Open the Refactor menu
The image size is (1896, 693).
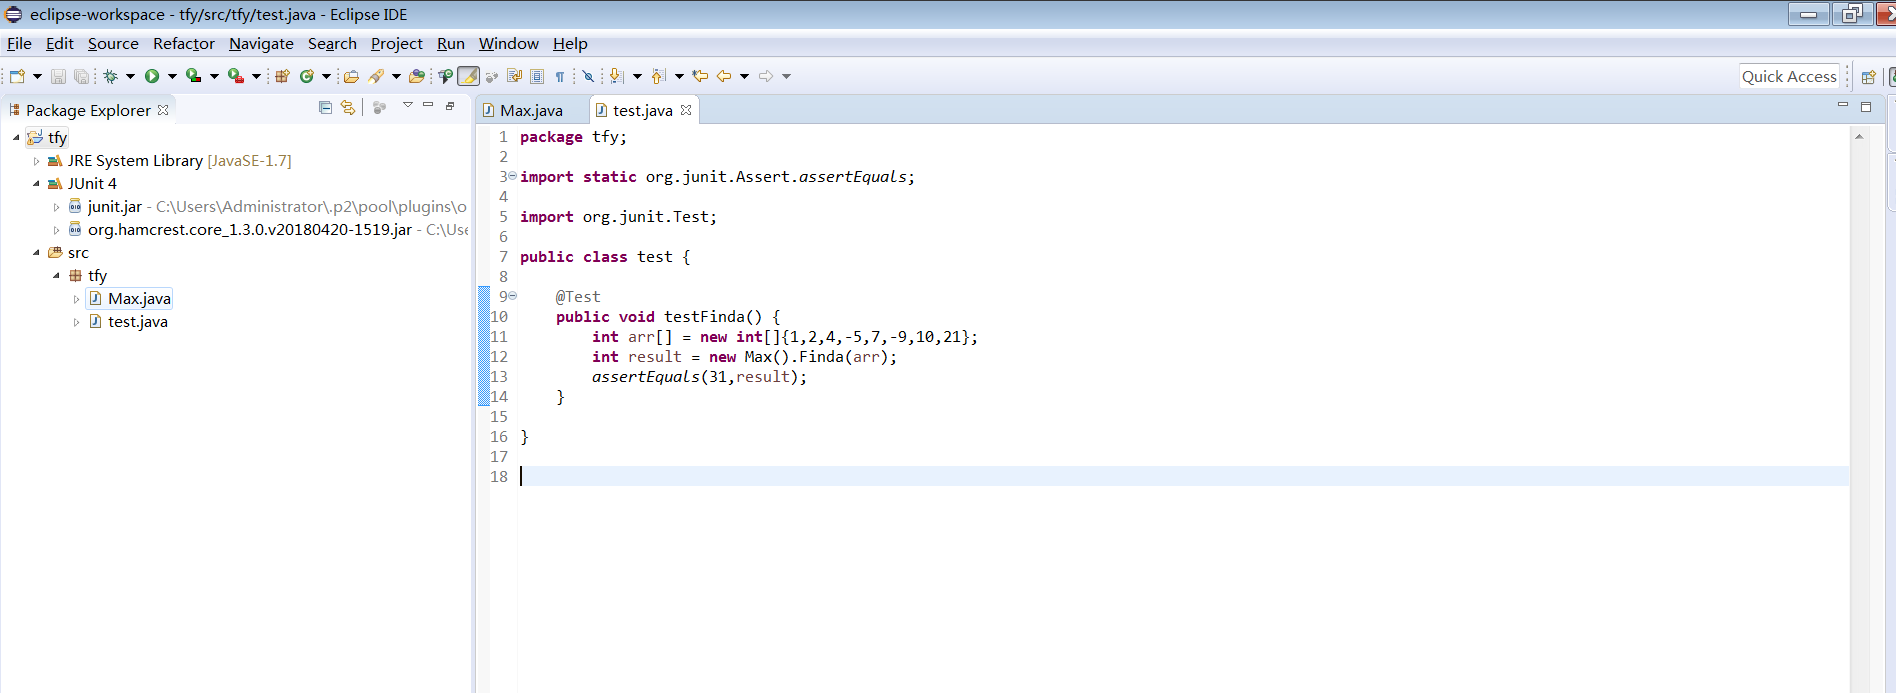pos(184,43)
